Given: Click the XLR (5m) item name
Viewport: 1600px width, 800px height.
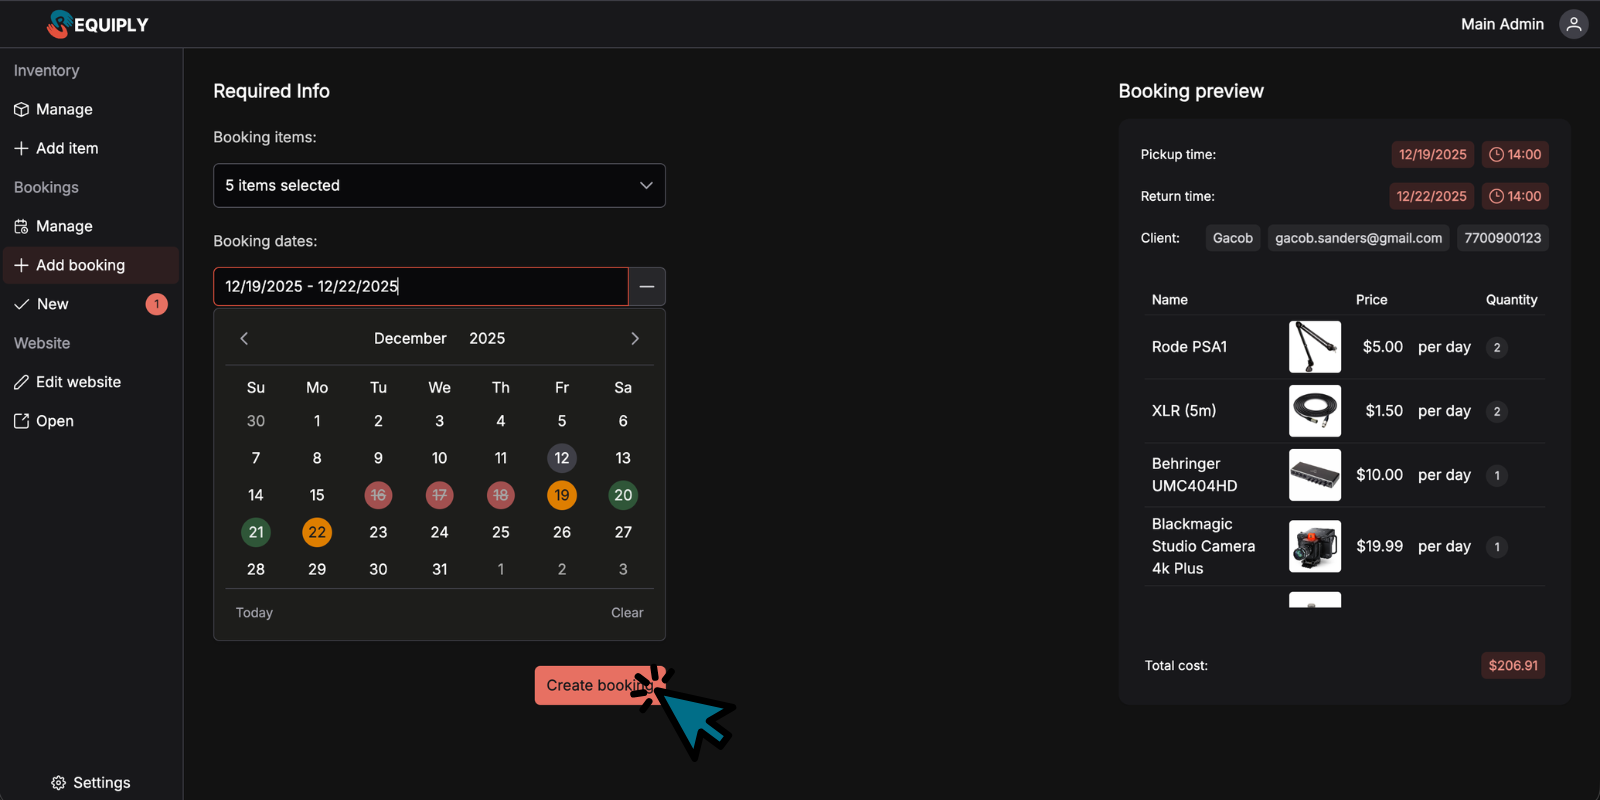Looking at the screenshot, I should 1184,411.
